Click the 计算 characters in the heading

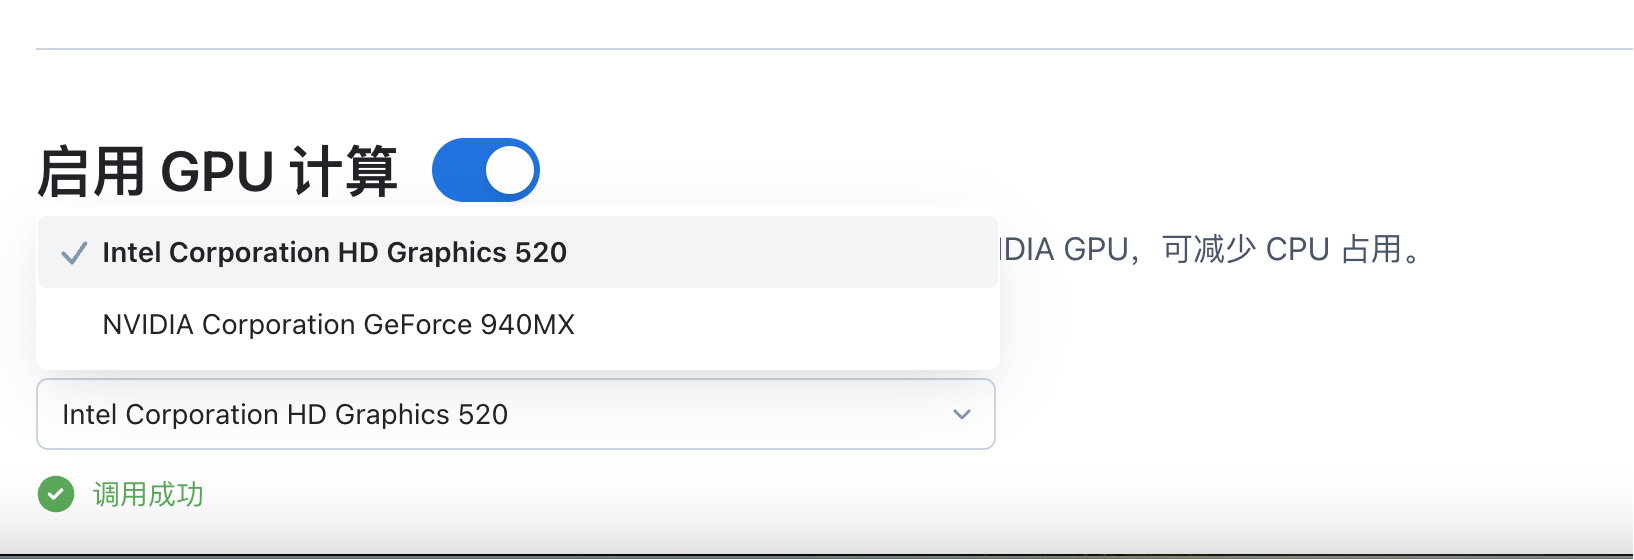(344, 171)
